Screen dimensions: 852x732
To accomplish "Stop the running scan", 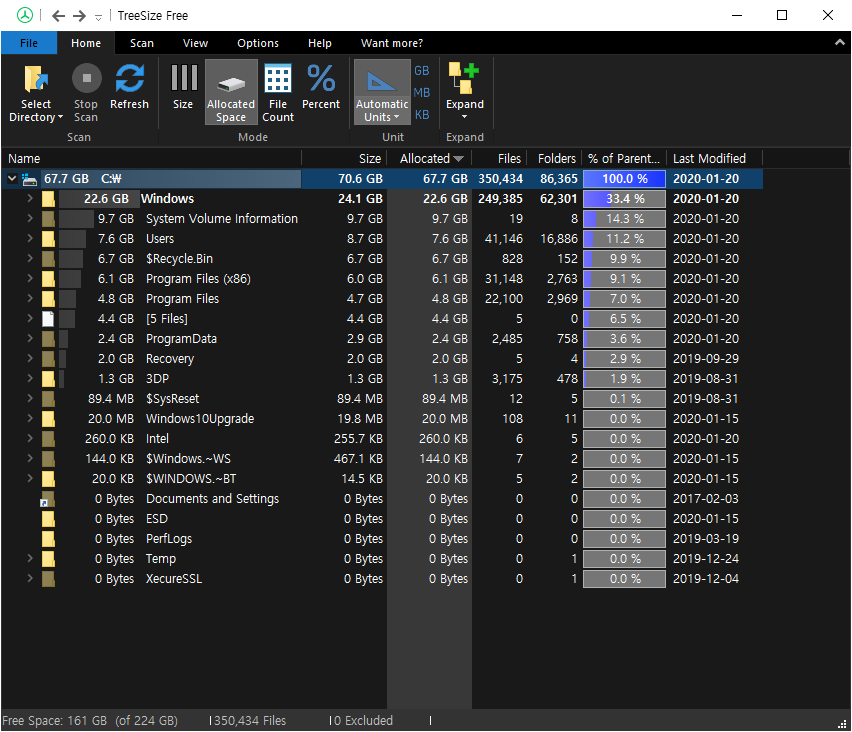I will point(86,92).
